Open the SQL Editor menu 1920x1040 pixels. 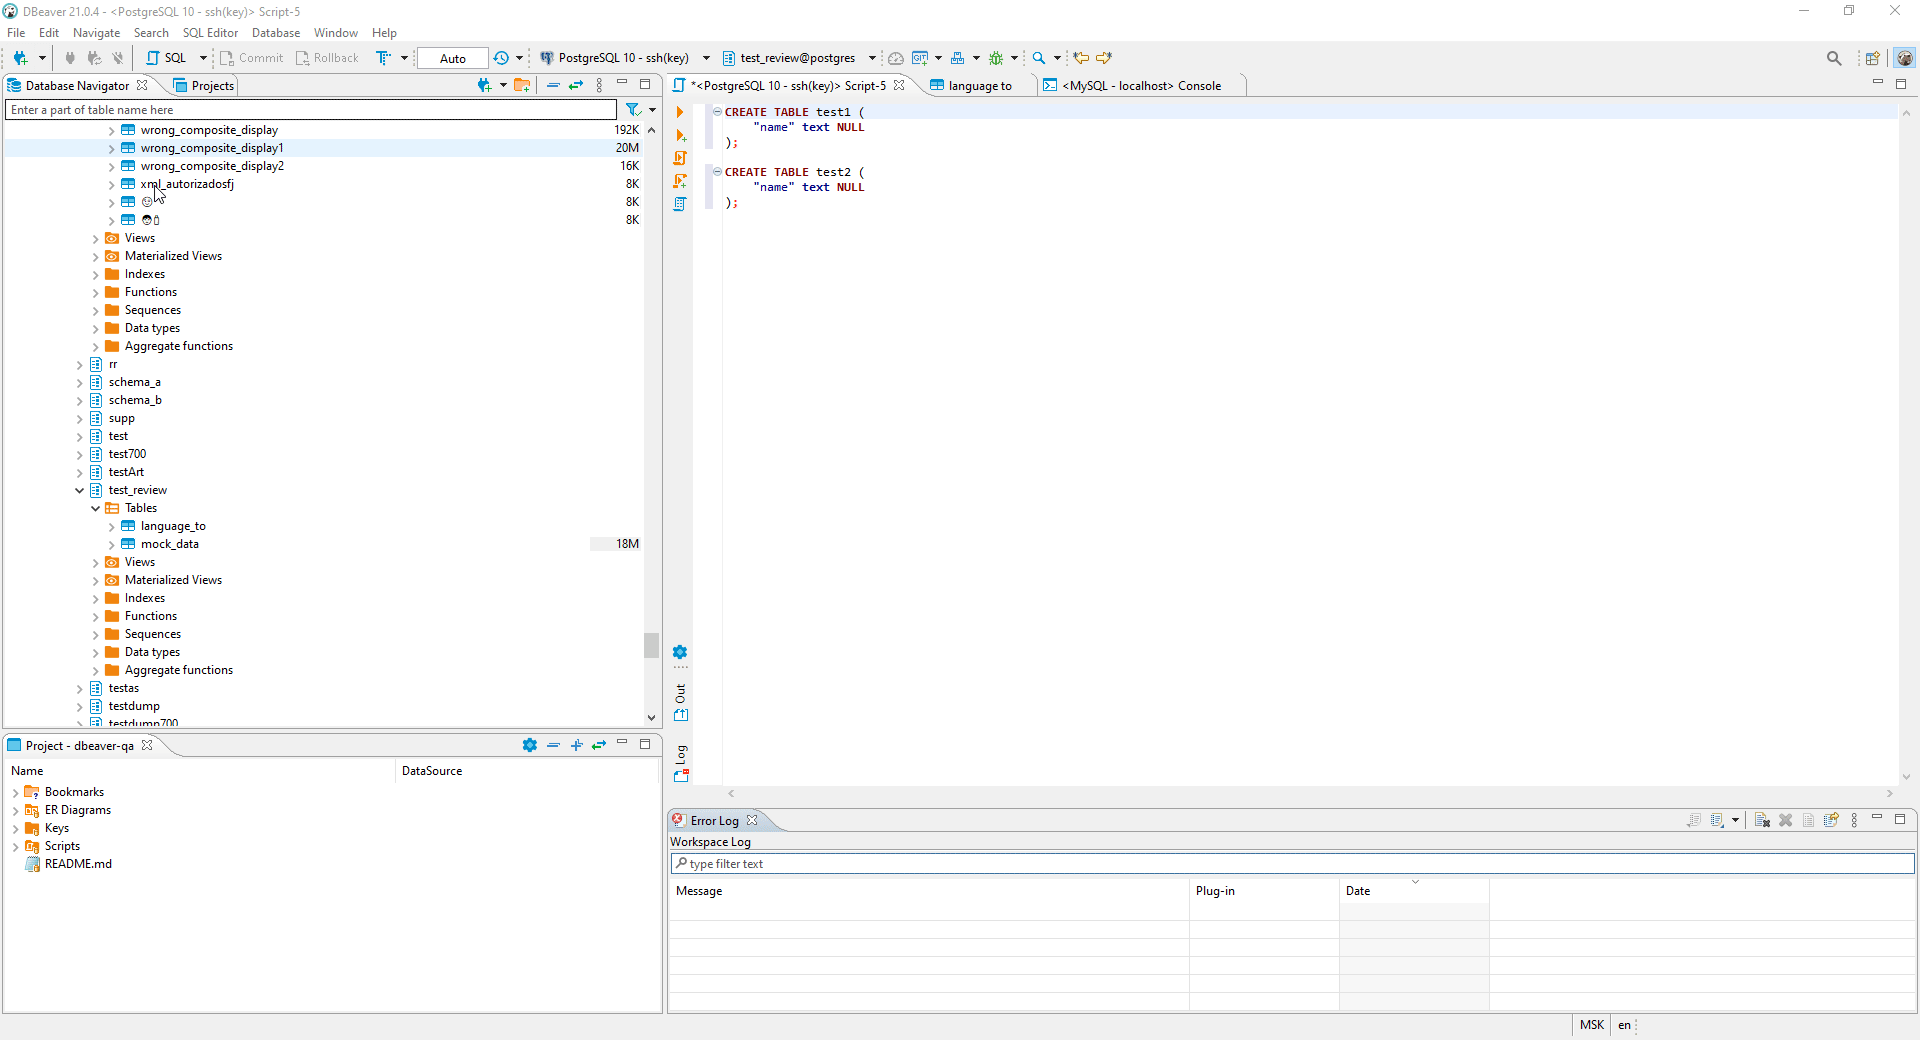point(210,33)
